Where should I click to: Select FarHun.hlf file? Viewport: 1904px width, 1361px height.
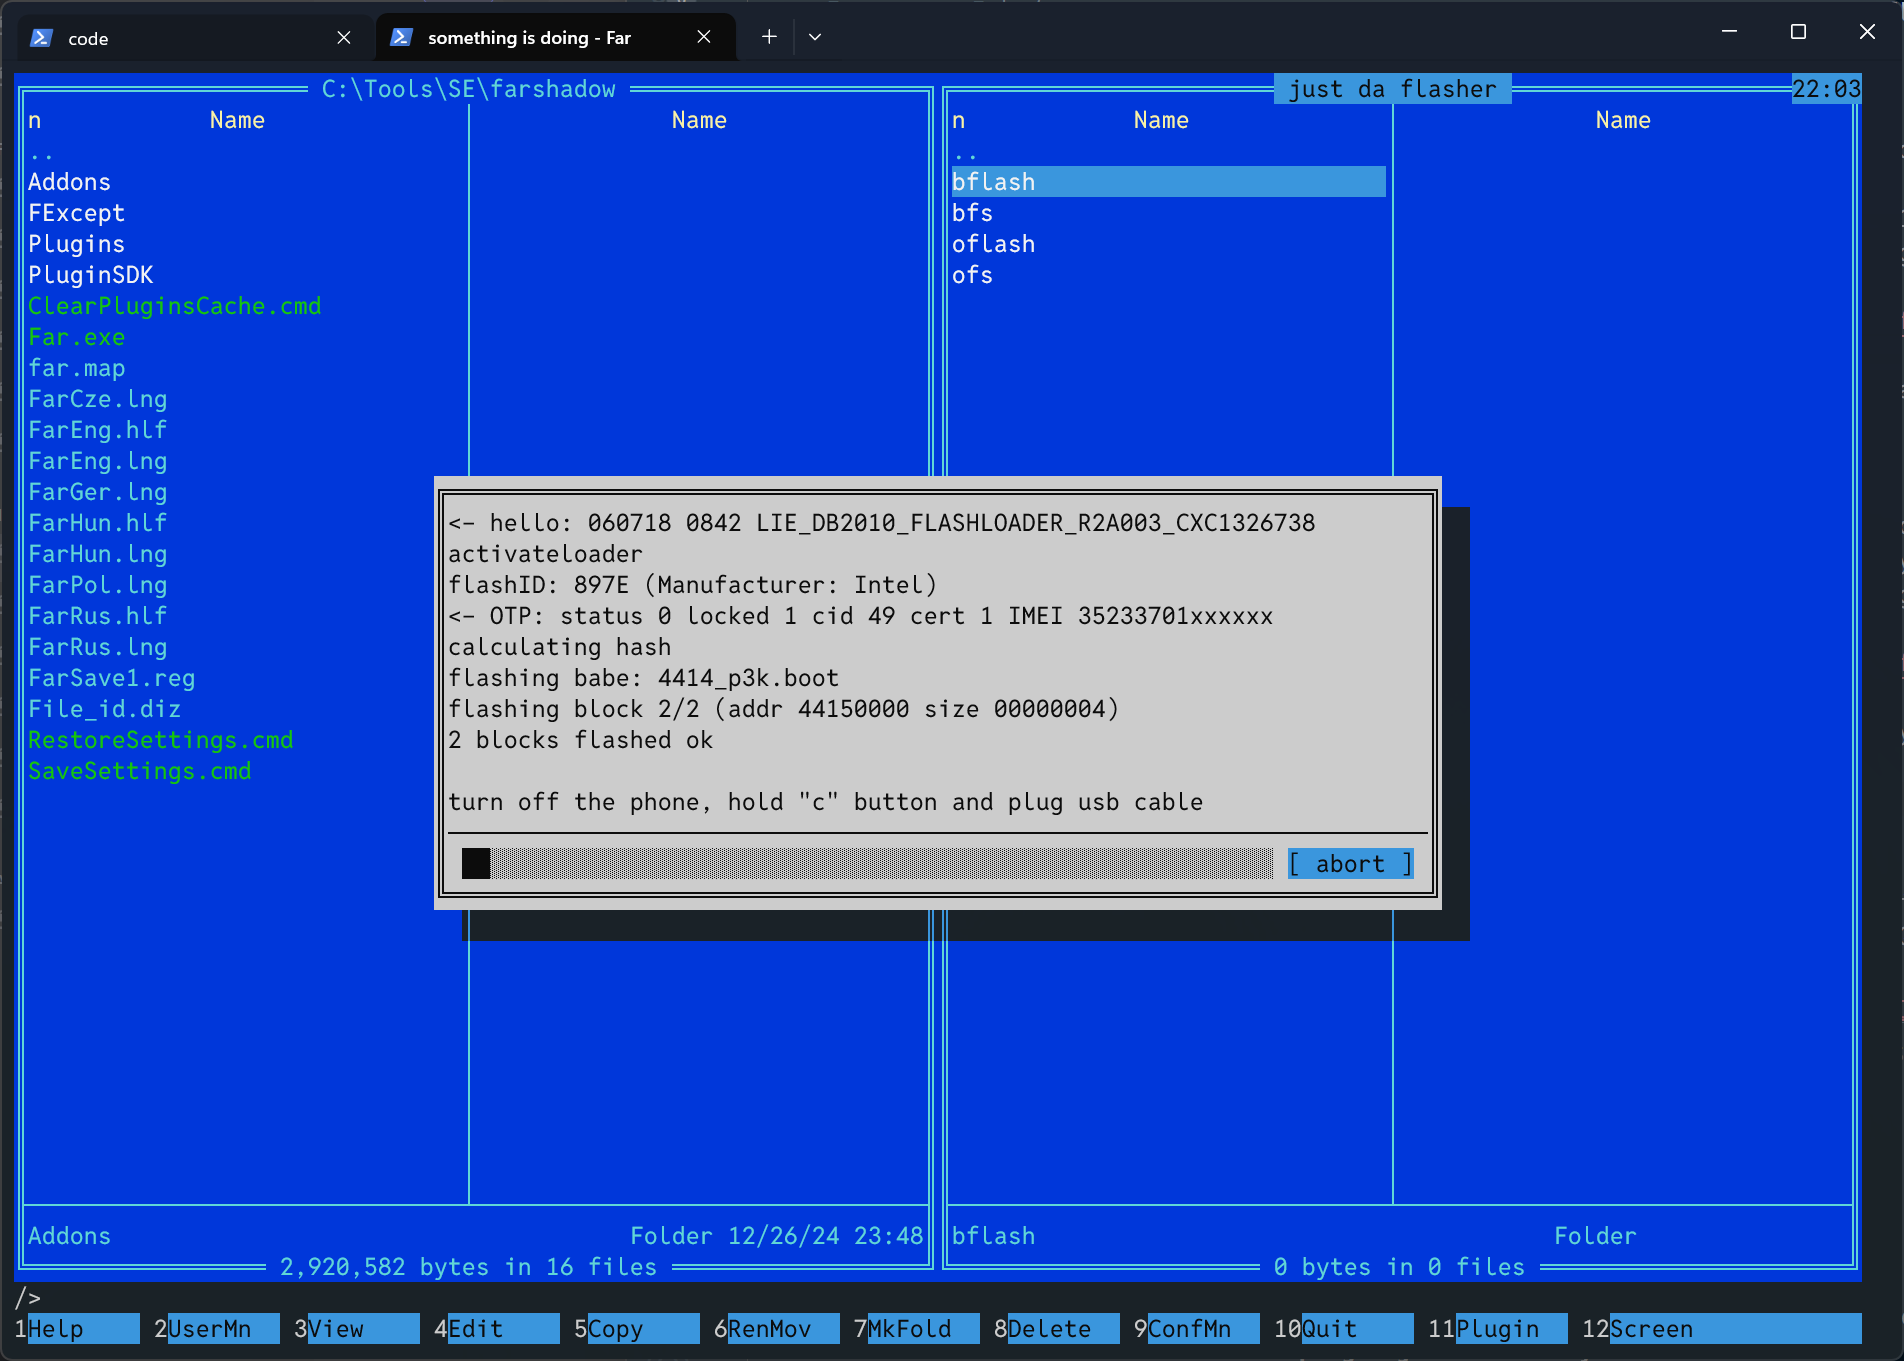pyautogui.click(x=97, y=523)
